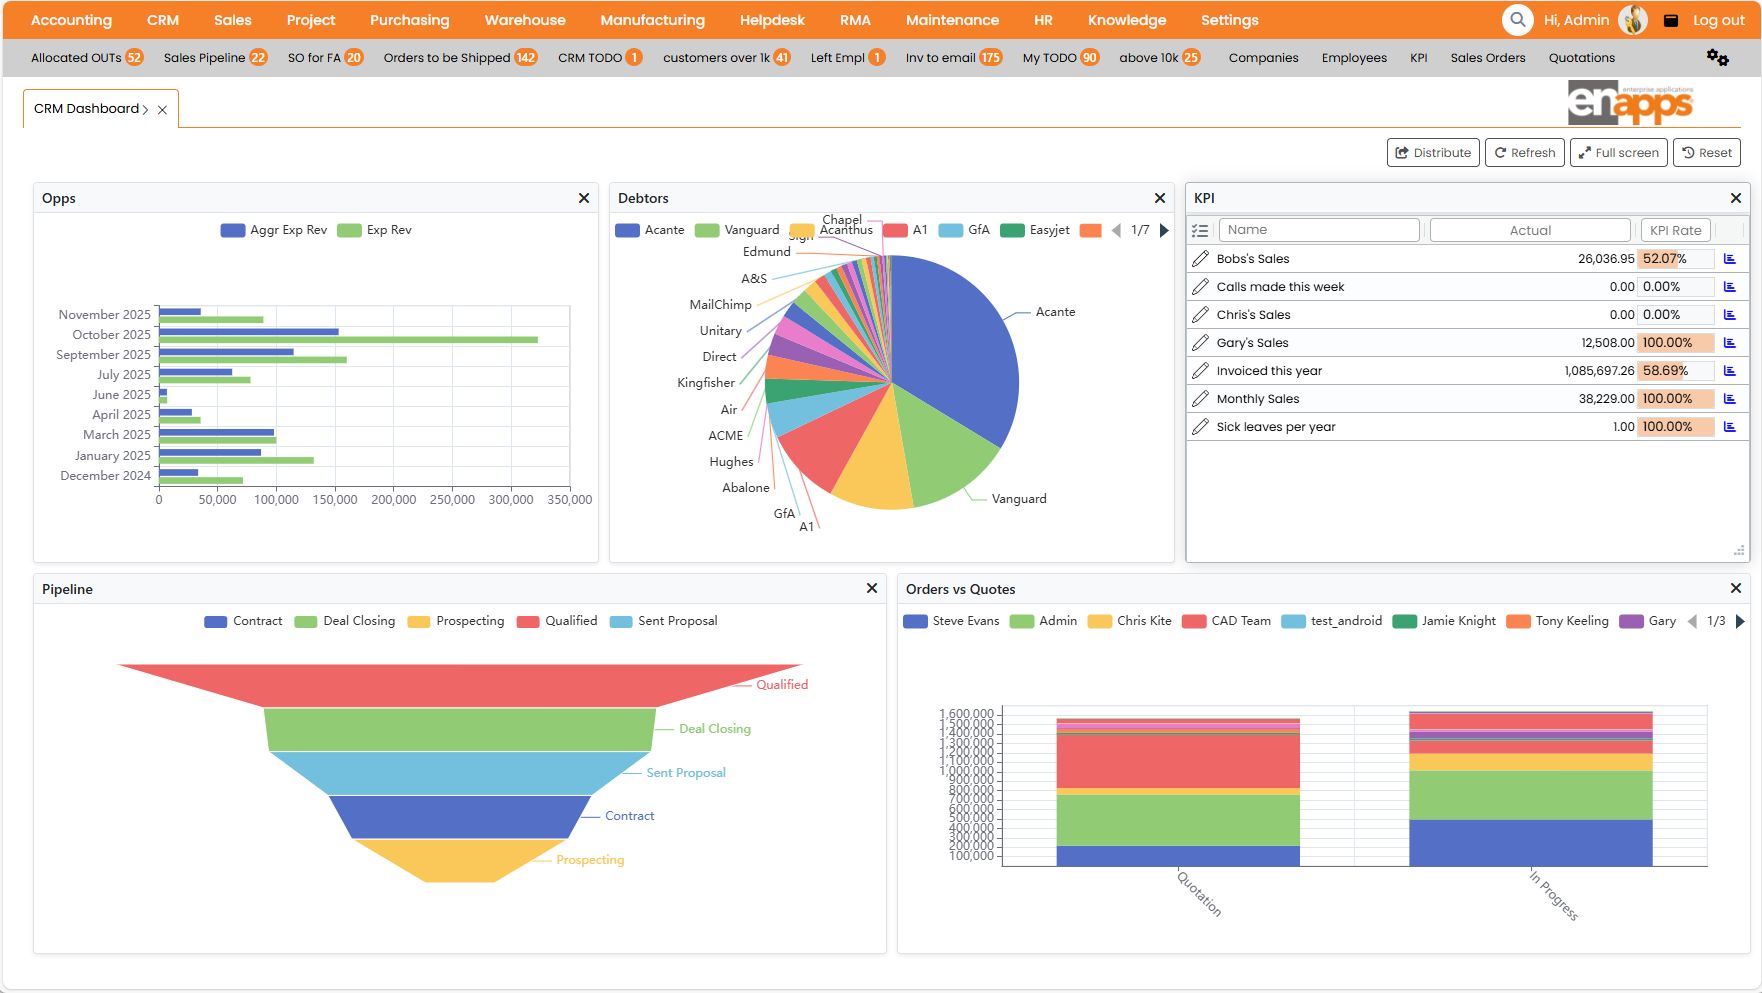This screenshot has height=993, width=1762.
Task: Click the 58.69% KPI Rate progress bar
Action: point(1667,370)
